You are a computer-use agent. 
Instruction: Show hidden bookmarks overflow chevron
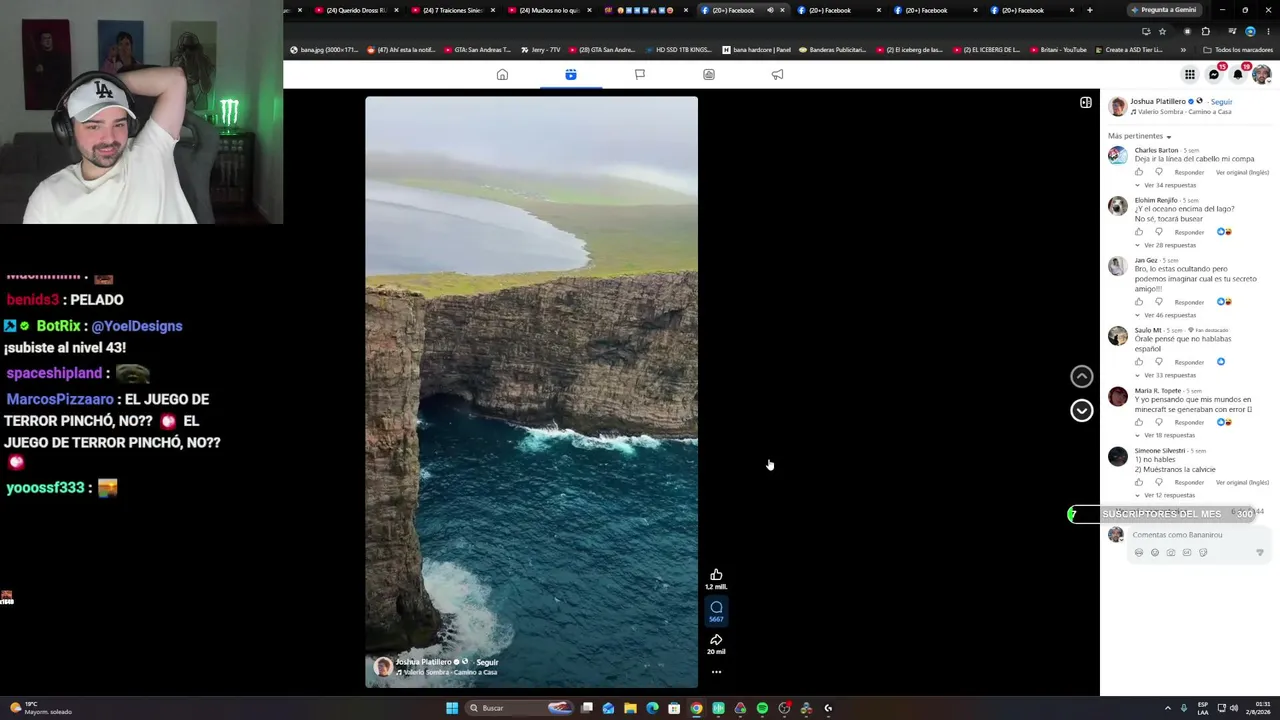pos(1183,49)
